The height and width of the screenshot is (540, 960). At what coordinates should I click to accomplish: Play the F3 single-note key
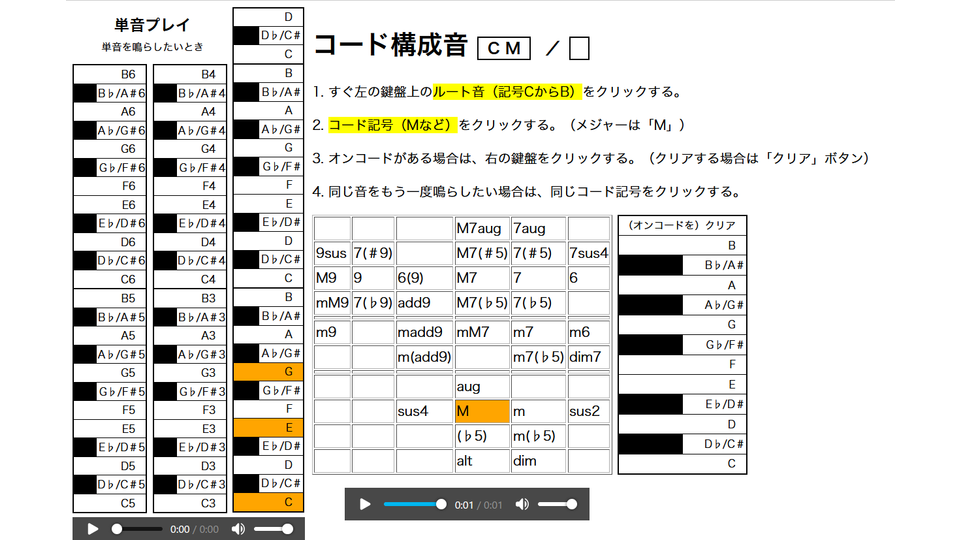190,410
